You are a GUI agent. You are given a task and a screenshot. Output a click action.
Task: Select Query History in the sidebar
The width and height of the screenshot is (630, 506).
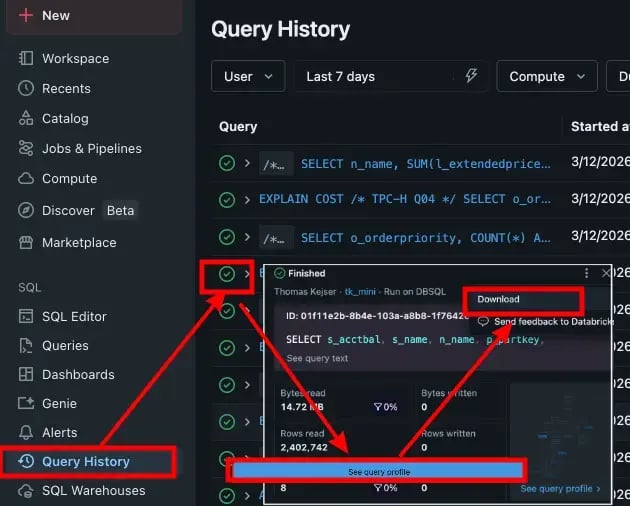(x=86, y=461)
